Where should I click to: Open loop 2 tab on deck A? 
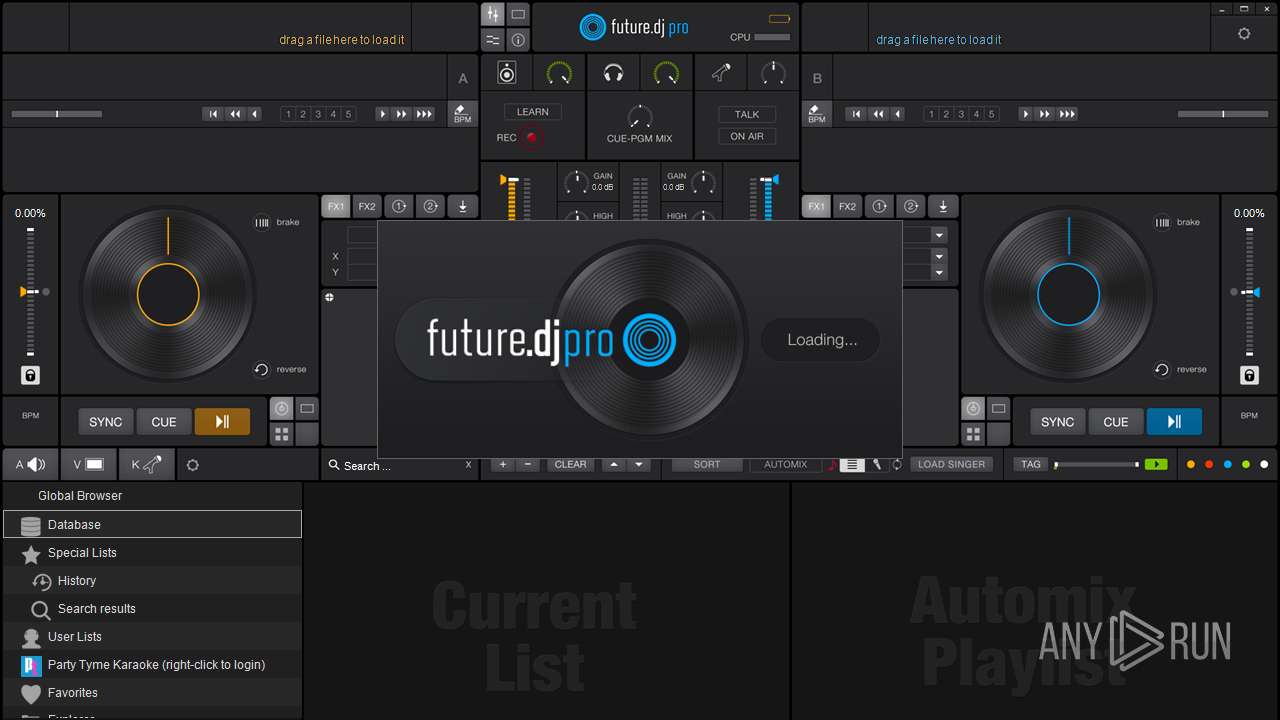430,207
